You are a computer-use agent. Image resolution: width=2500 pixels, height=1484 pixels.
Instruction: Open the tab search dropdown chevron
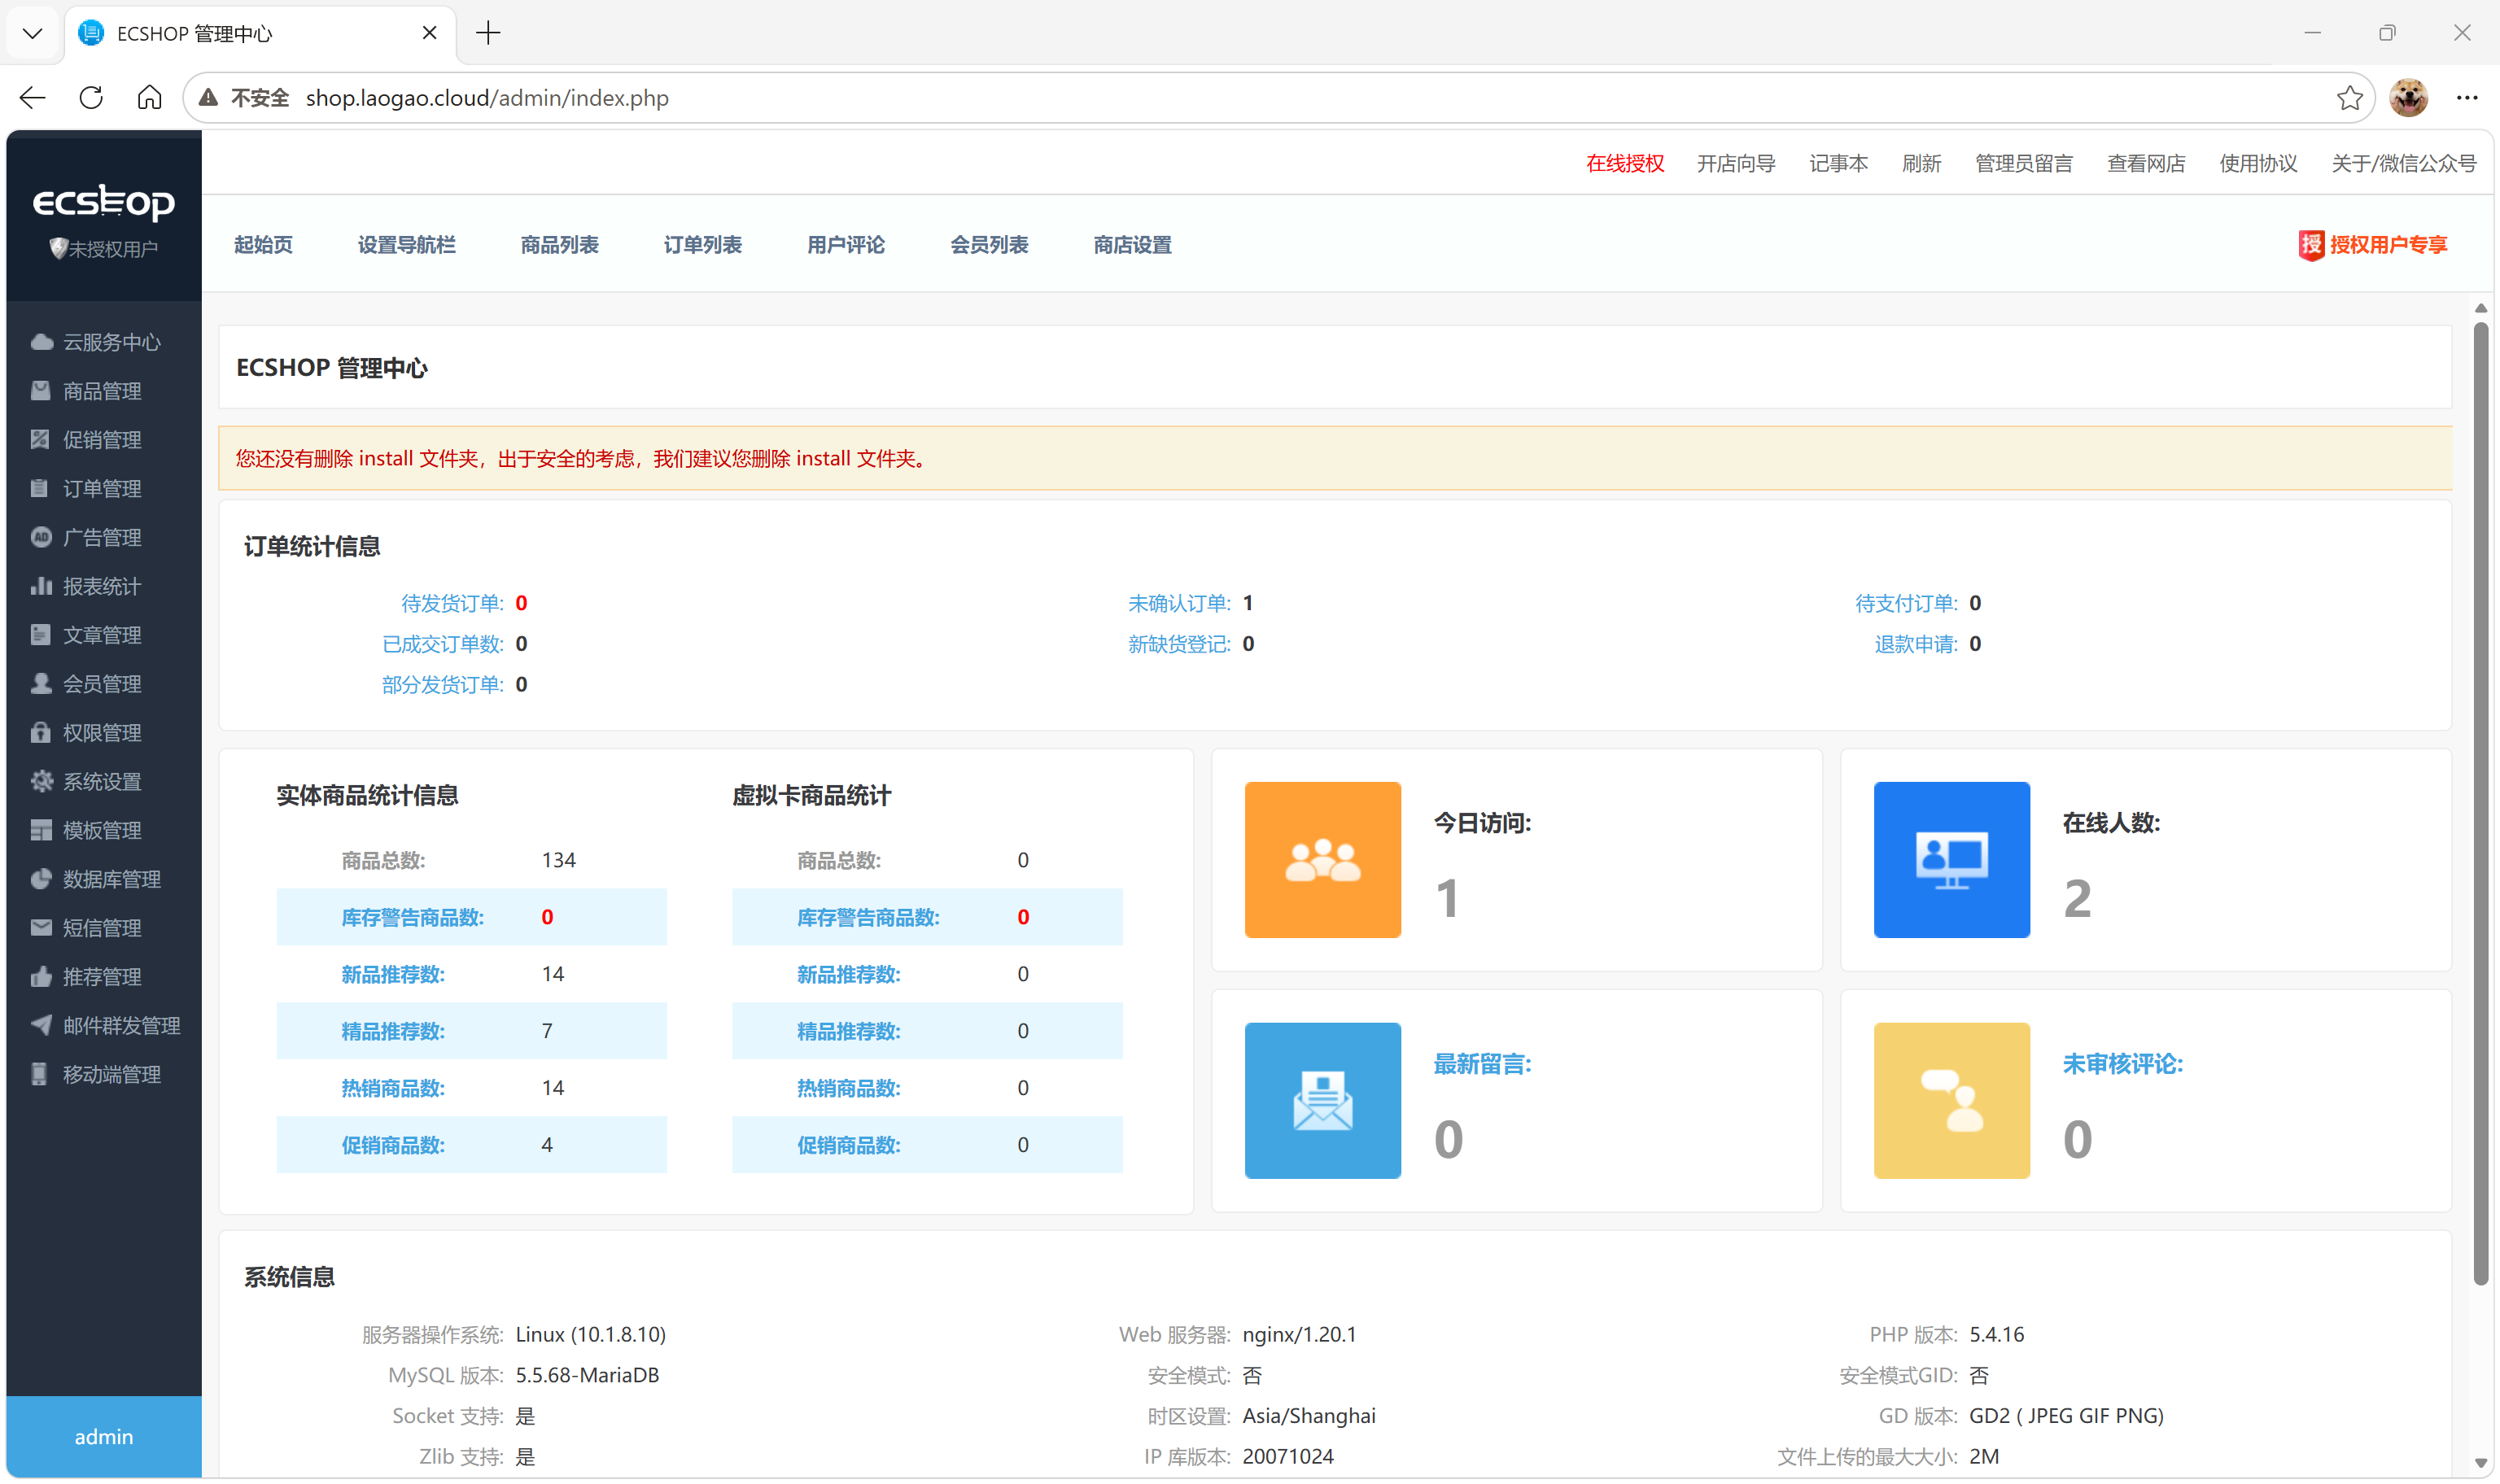pos(33,34)
